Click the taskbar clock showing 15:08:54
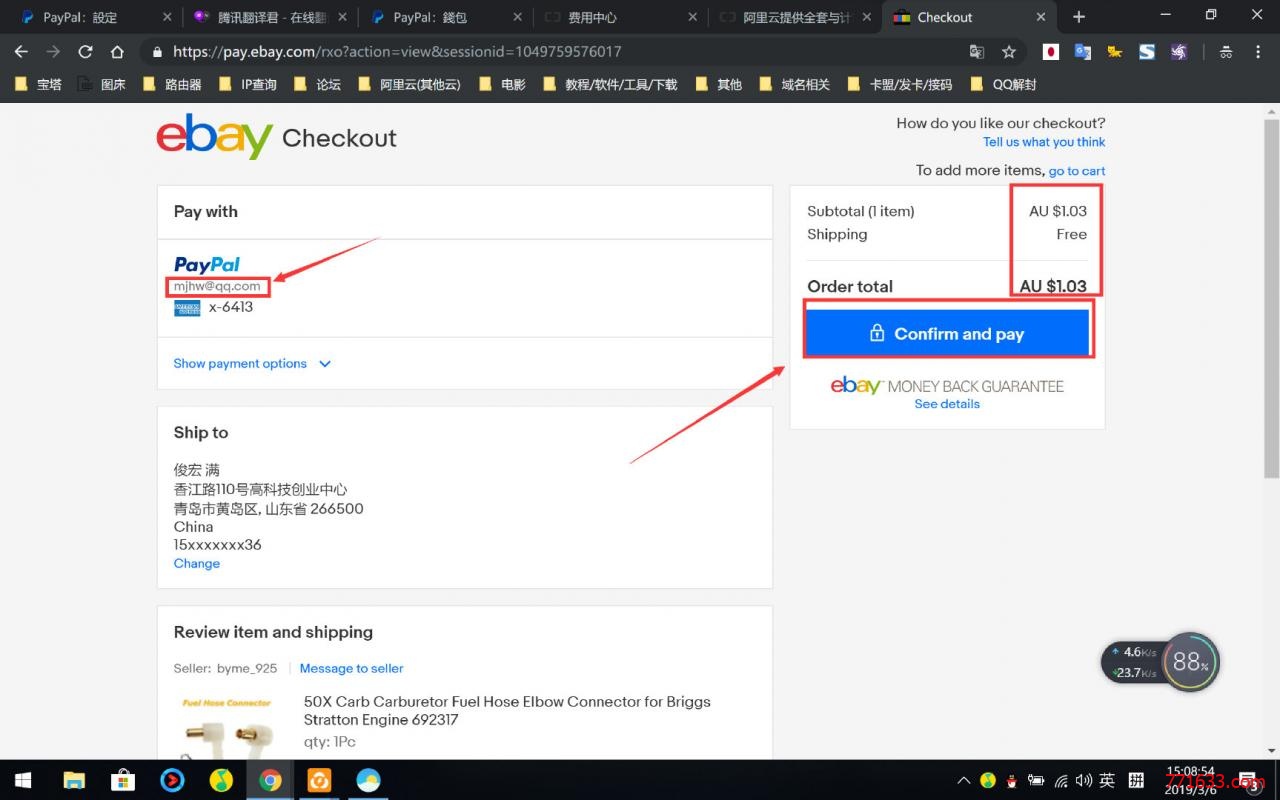Screen dimensions: 1280x800 click(1189, 780)
